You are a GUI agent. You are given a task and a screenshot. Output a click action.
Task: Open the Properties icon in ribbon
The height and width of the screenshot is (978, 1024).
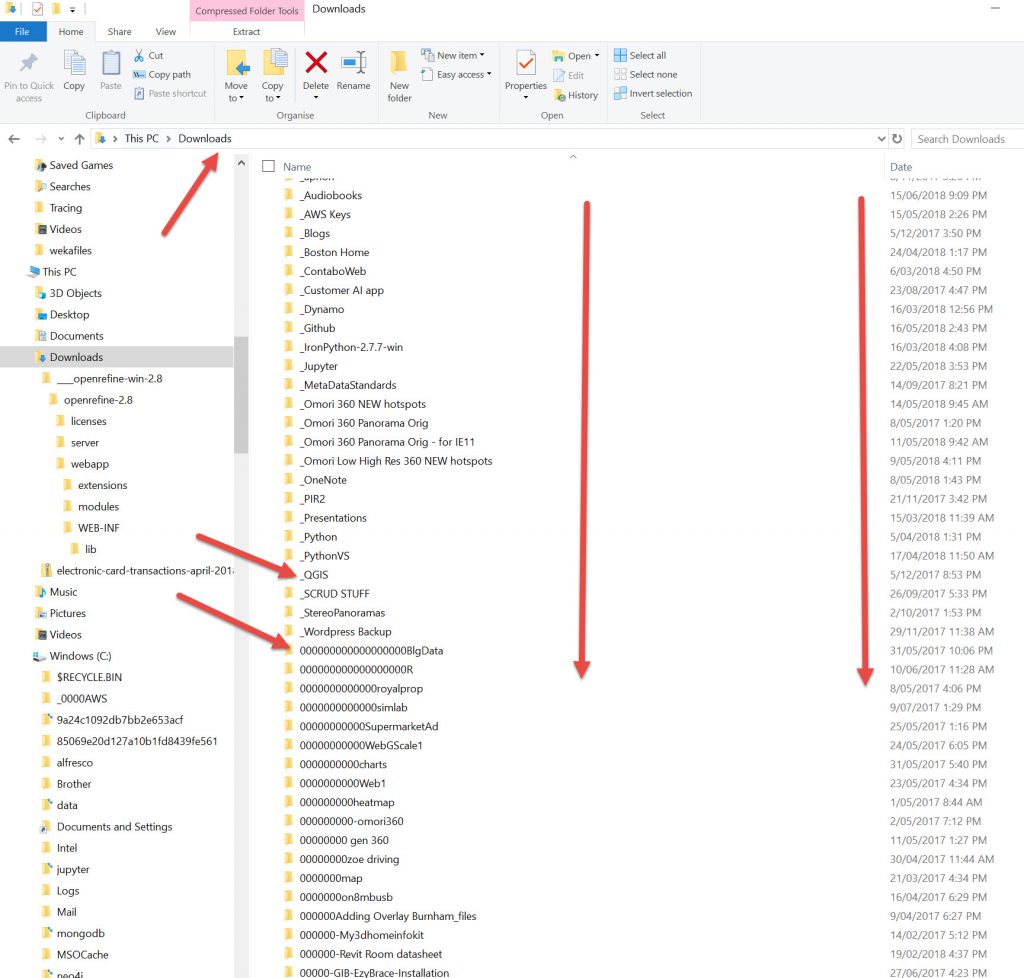526,66
